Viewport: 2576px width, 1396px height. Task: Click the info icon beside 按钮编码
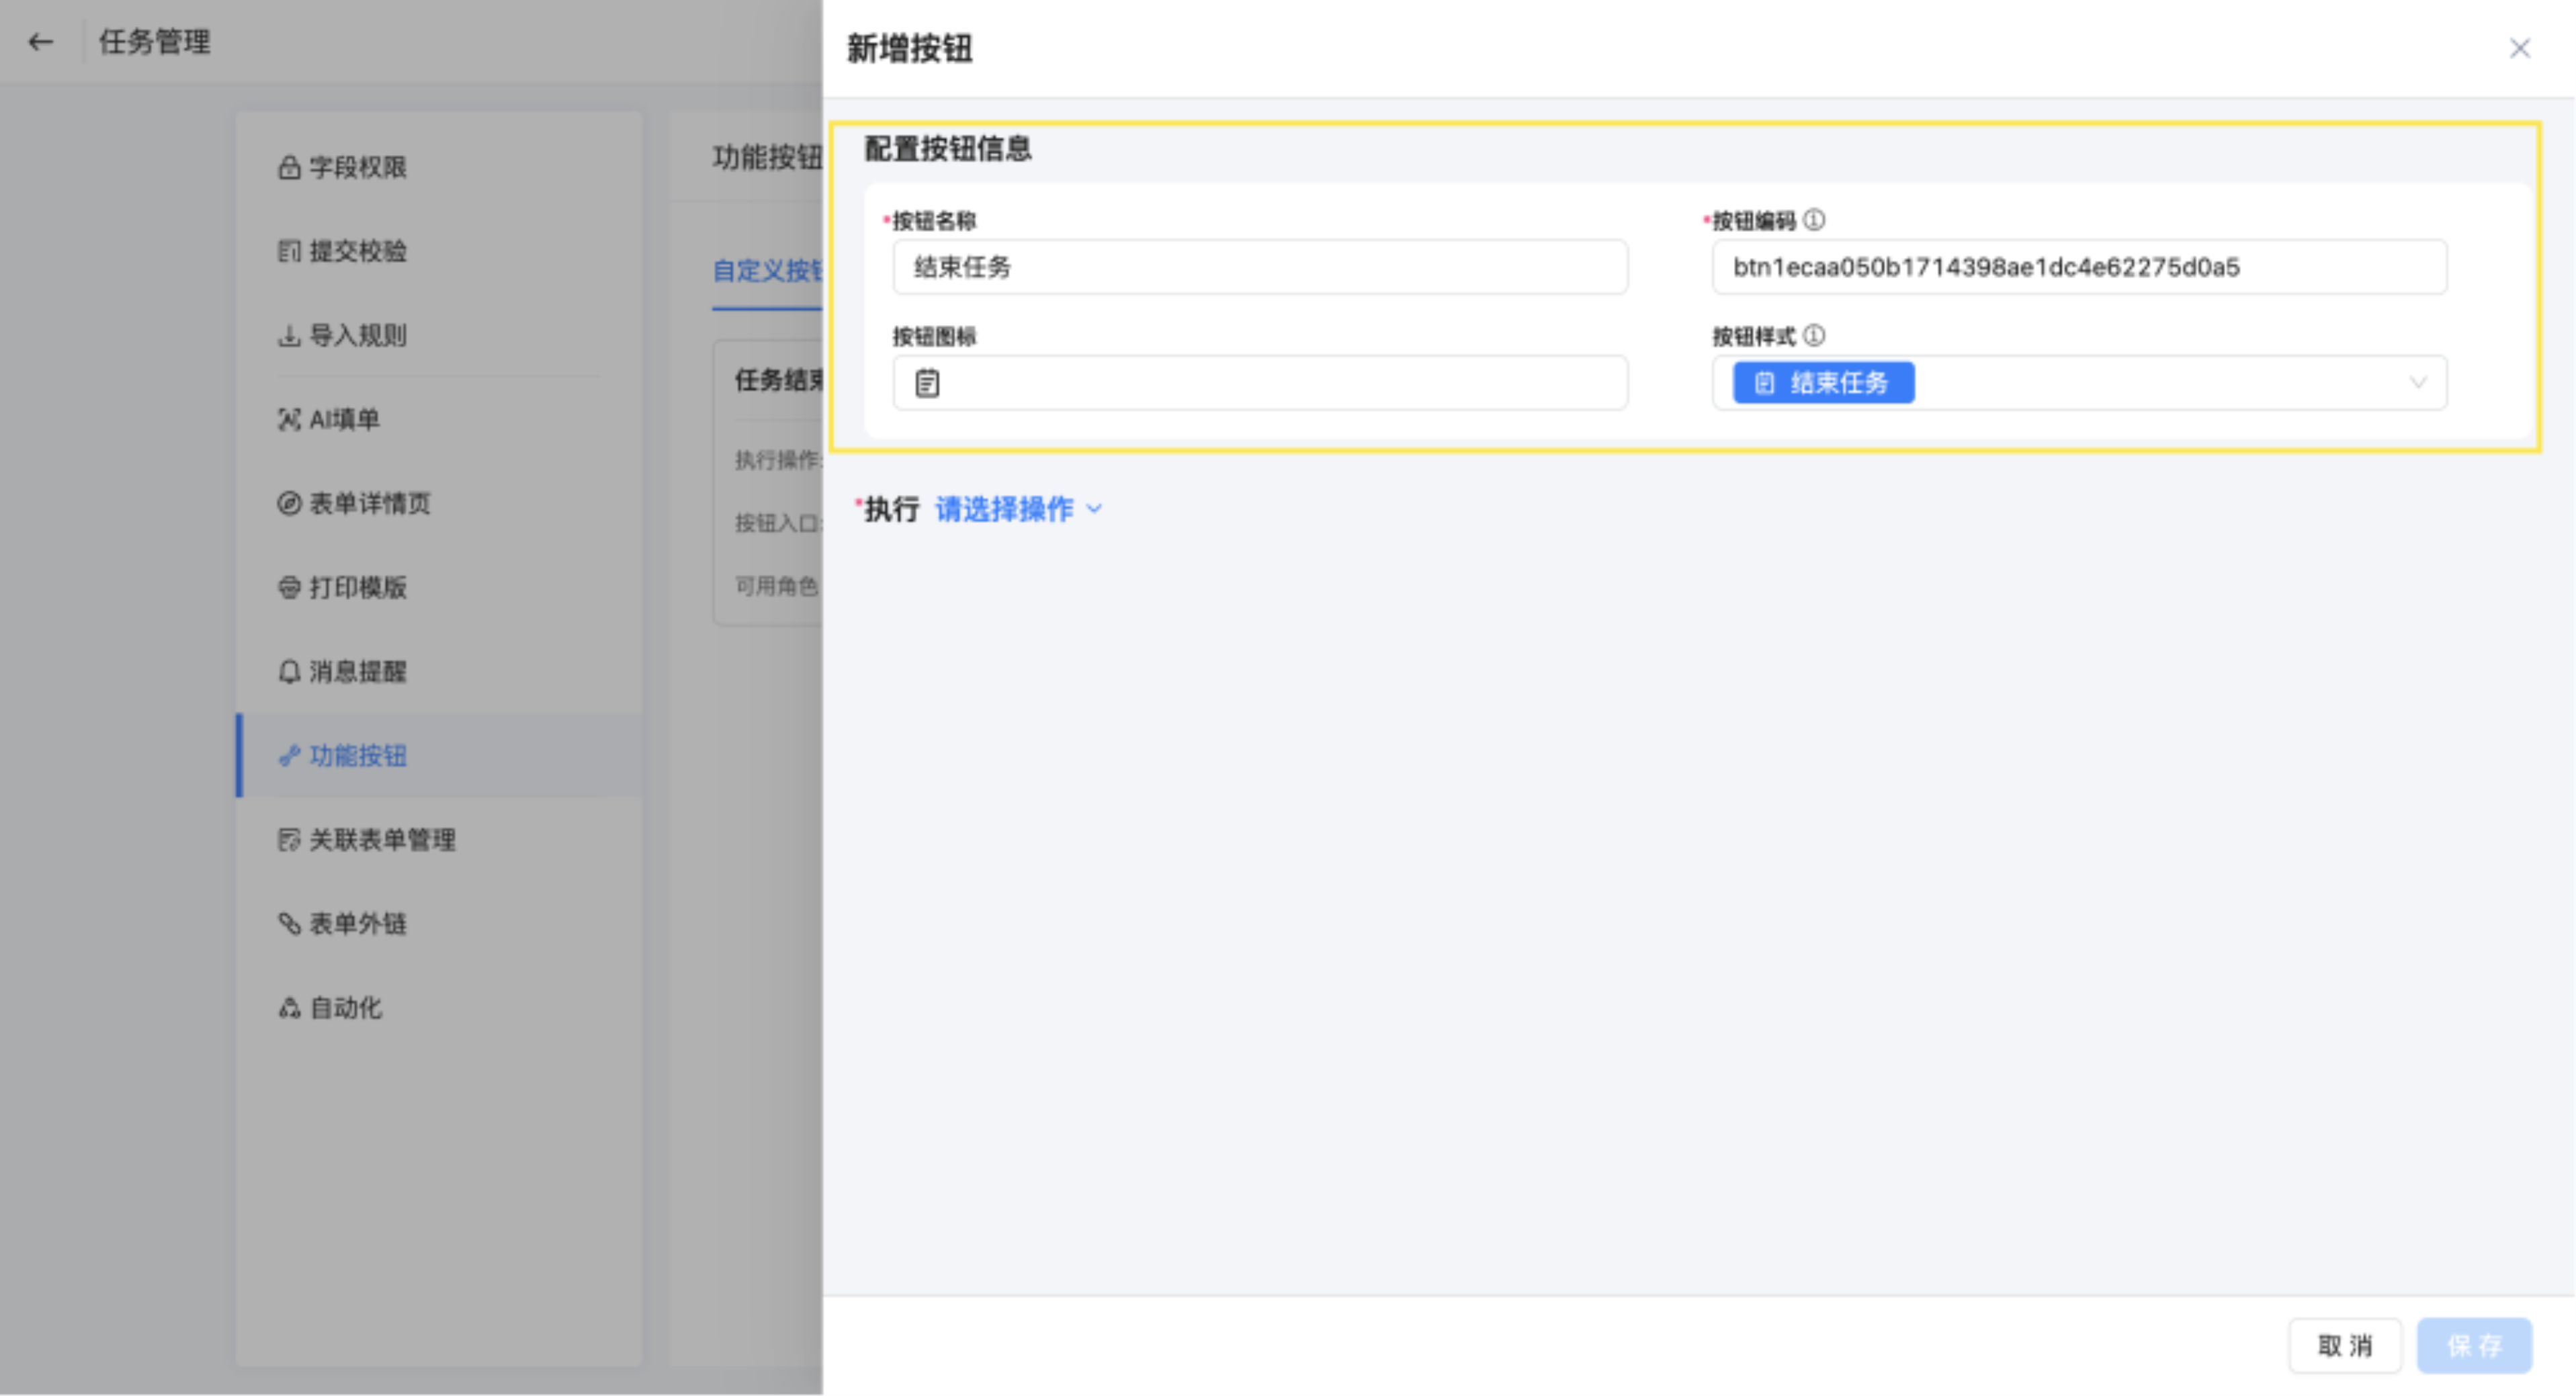1814,220
